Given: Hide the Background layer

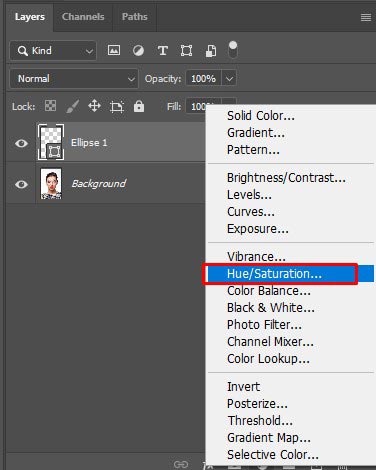Looking at the screenshot, I should [x=21, y=184].
